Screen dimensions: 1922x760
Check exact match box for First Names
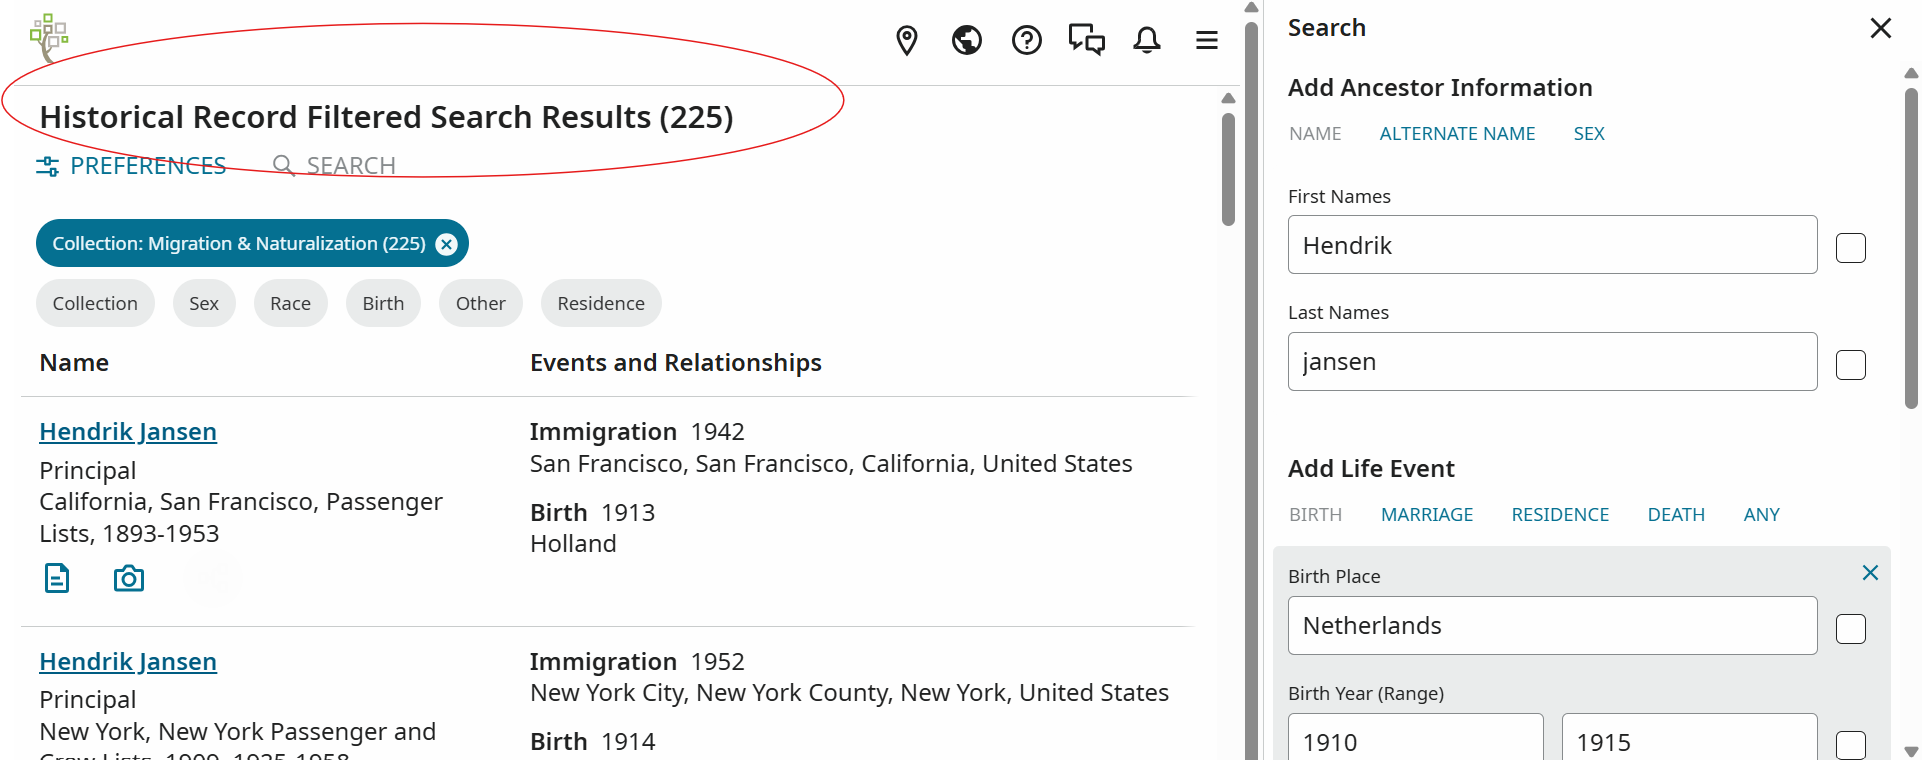point(1851,248)
